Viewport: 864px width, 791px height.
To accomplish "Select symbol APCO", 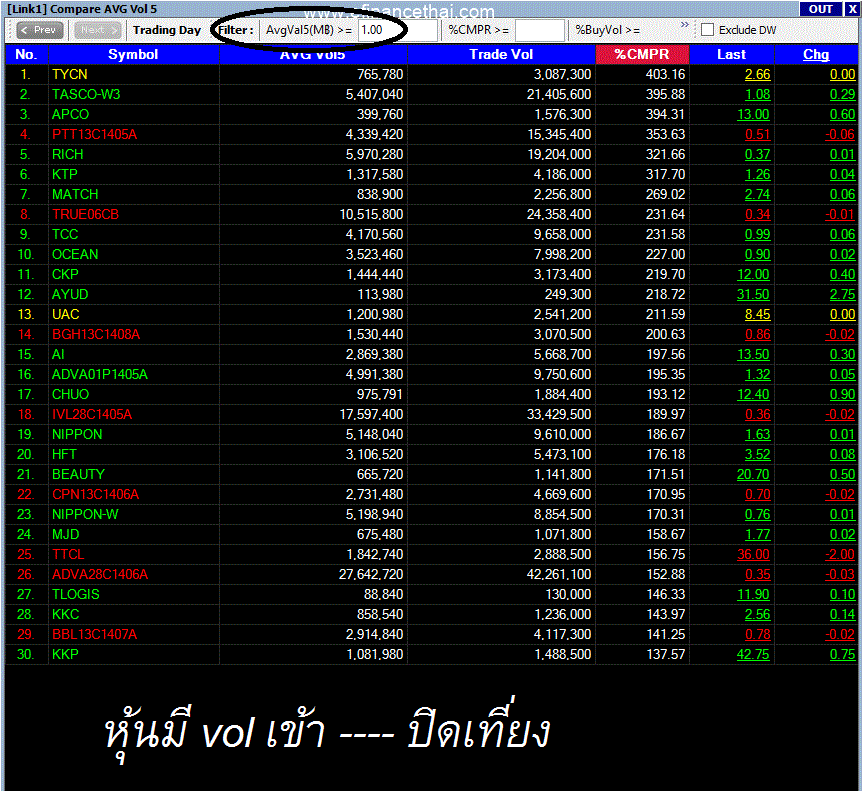I will click(x=70, y=115).
